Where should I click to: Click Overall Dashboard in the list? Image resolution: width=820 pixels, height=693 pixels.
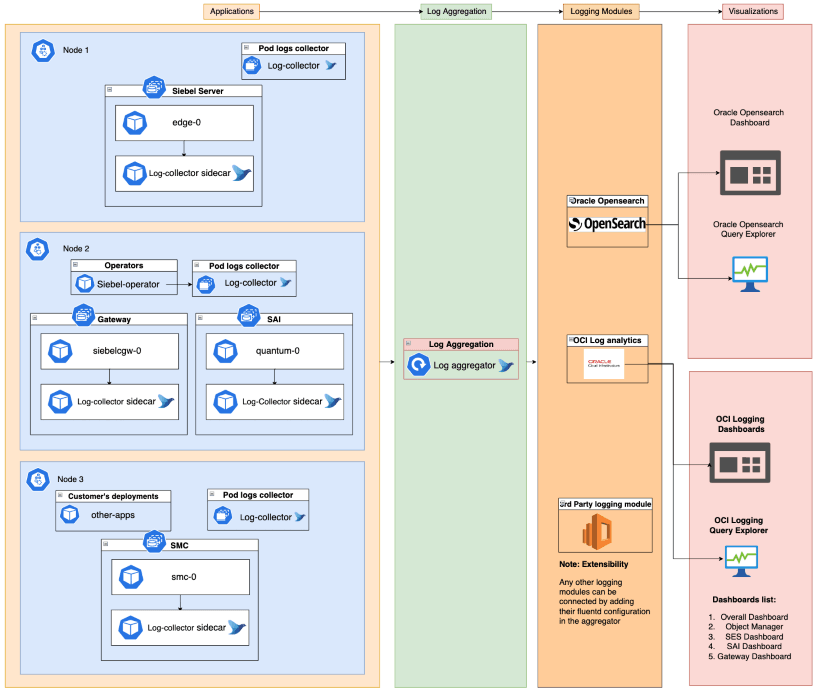coord(754,617)
